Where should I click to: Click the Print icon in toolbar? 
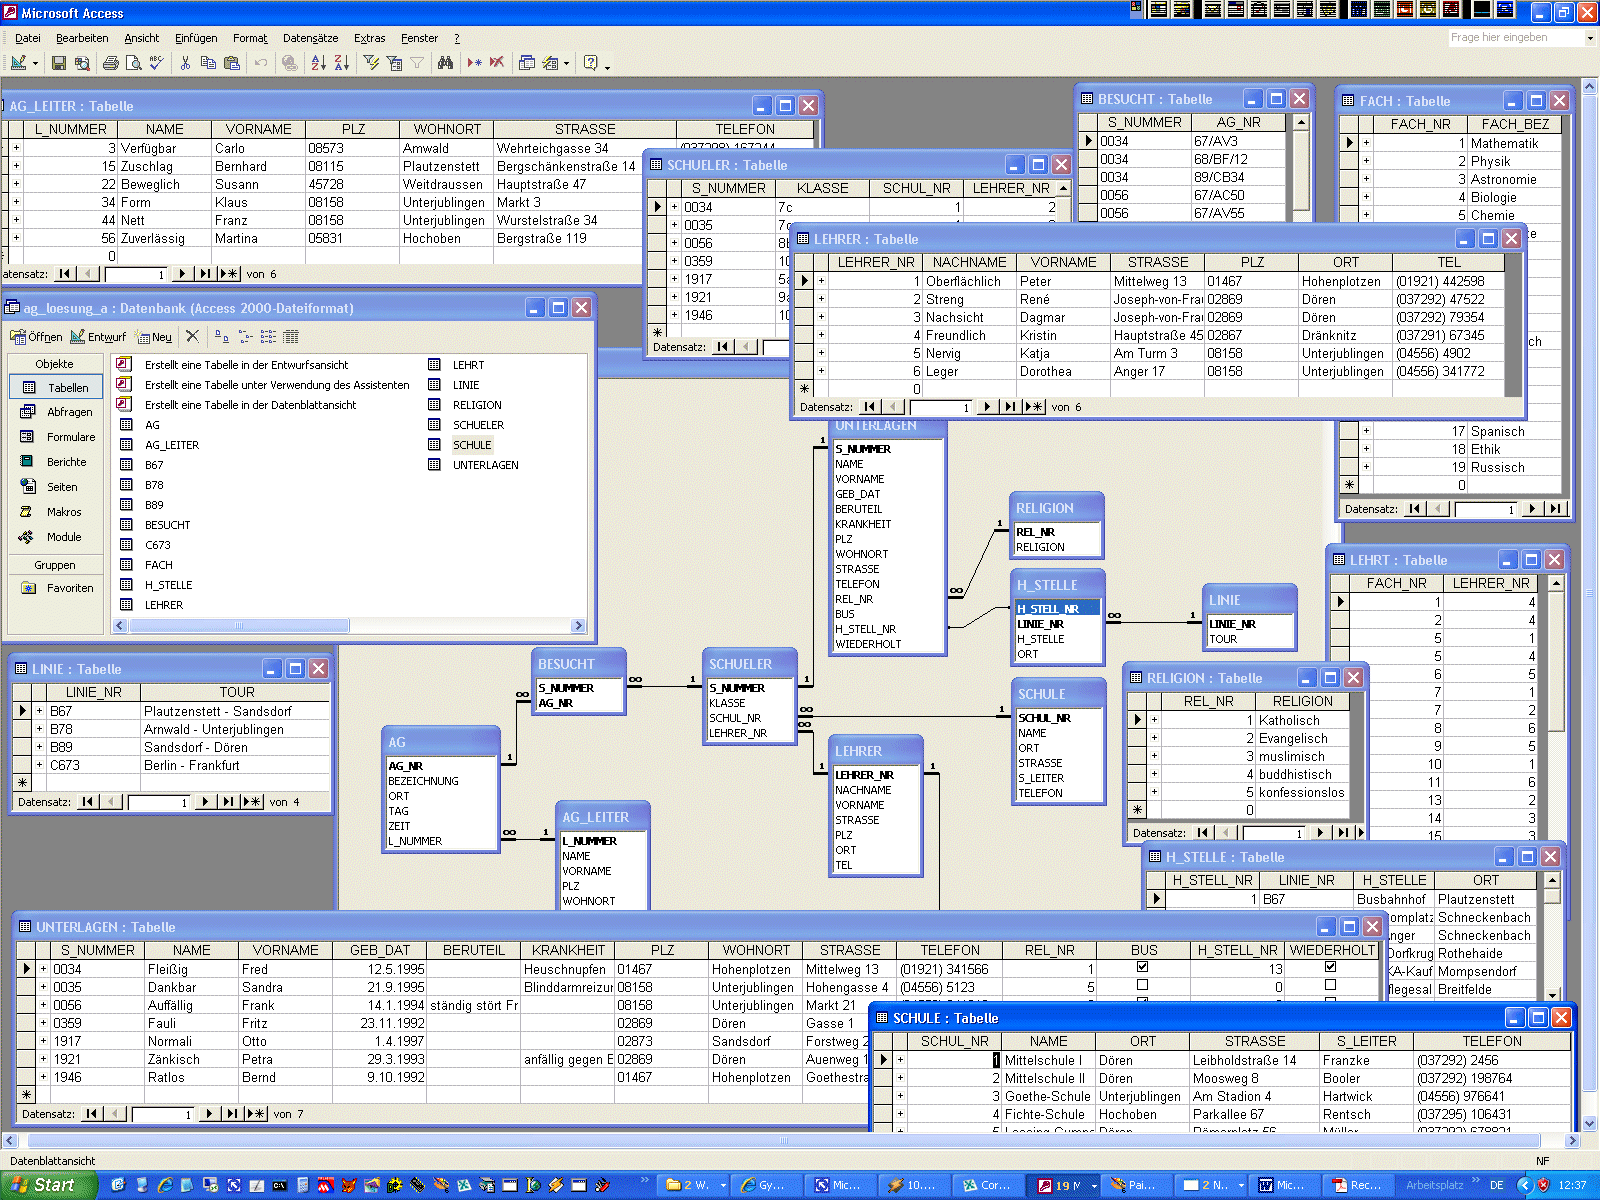coord(111,63)
